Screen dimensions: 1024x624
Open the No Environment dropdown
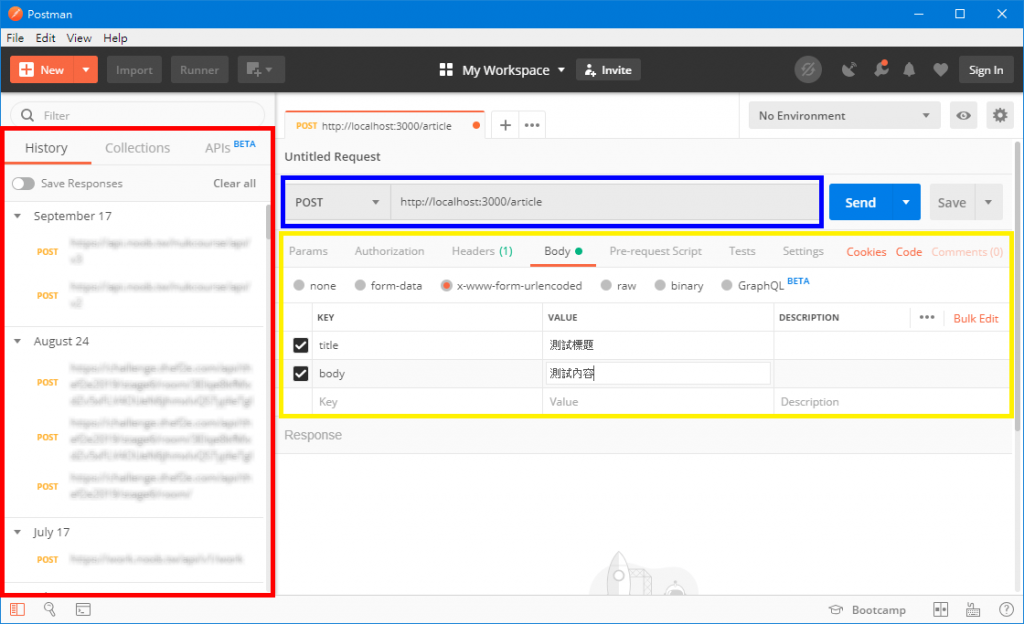click(844, 116)
